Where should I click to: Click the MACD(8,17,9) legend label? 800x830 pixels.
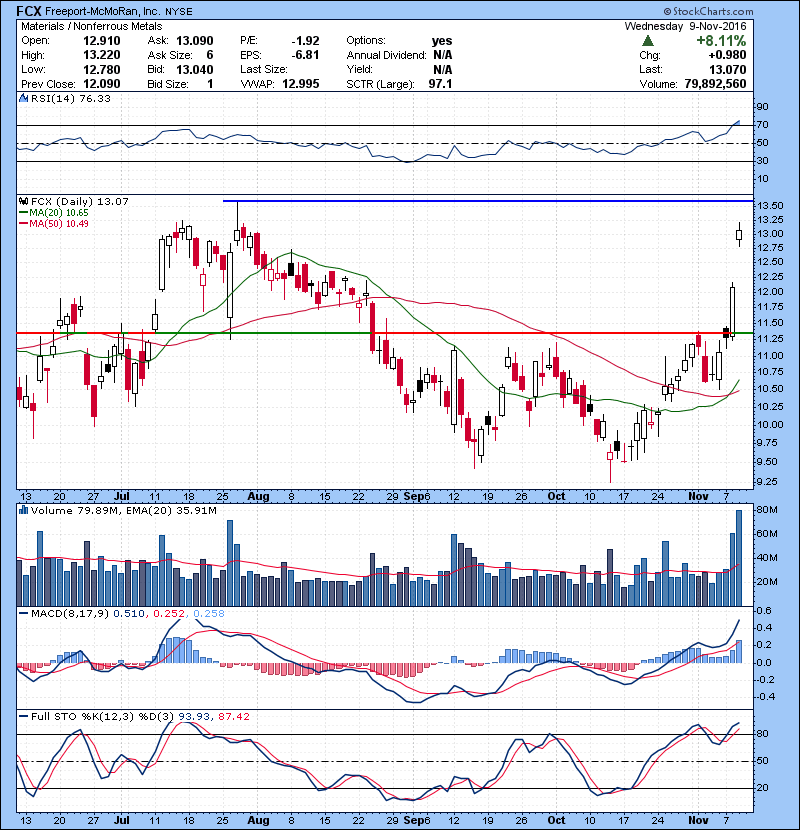(x=69, y=614)
